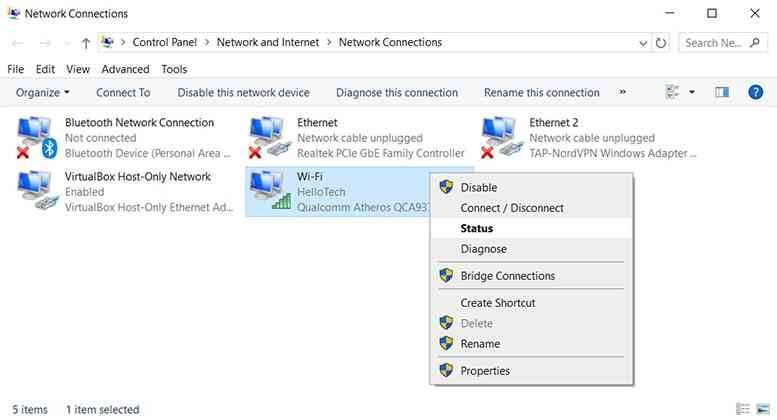Choose Properties in the context menu

pyautogui.click(x=531, y=370)
